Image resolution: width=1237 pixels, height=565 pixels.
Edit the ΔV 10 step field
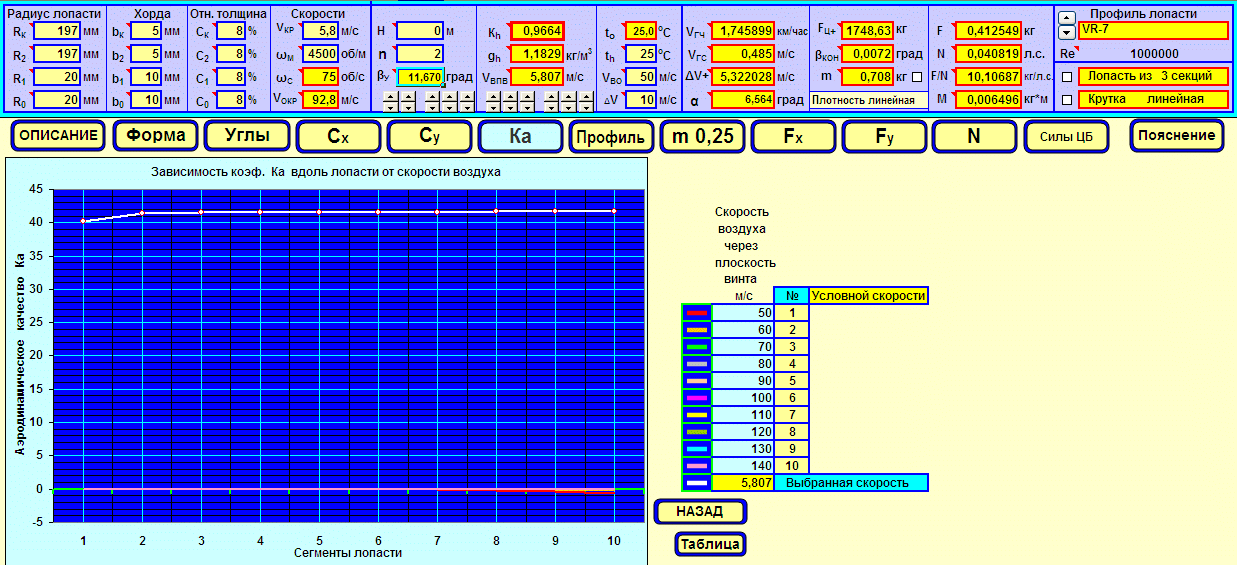pyautogui.click(x=640, y=99)
